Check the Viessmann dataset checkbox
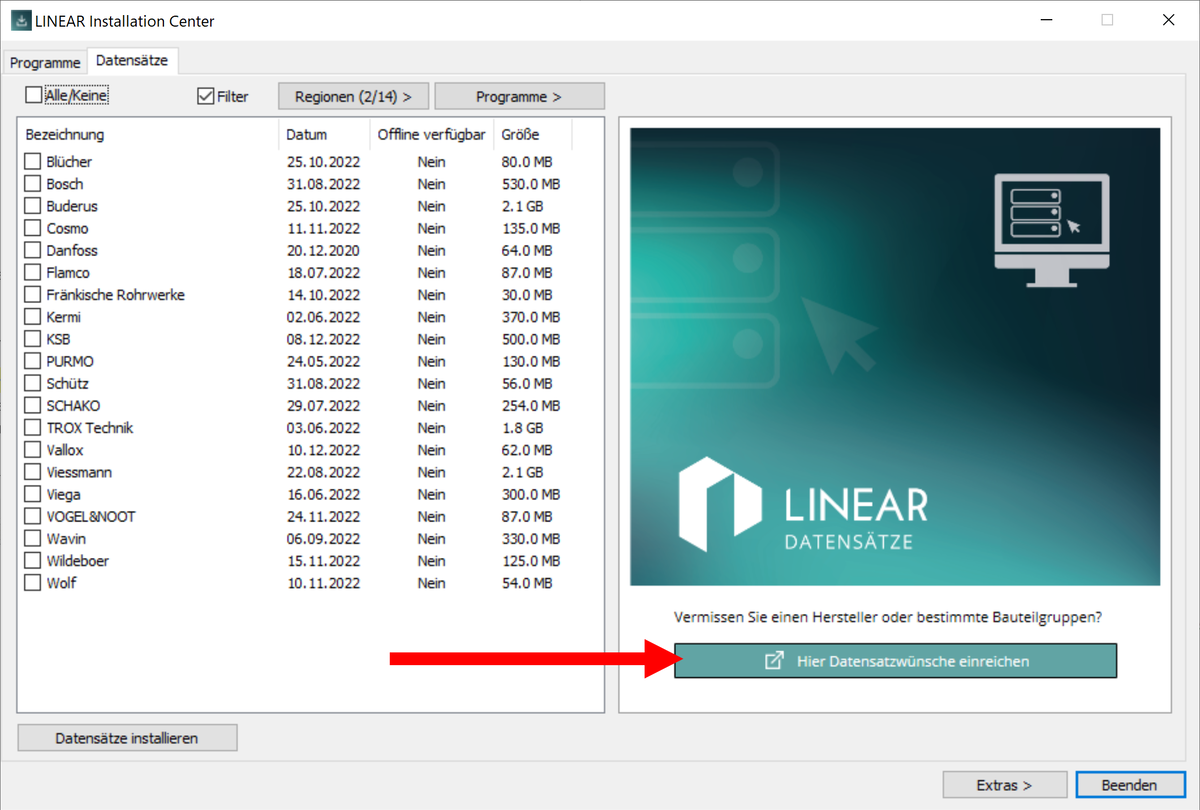Screen dimensions: 1200x810 [33, 472]
